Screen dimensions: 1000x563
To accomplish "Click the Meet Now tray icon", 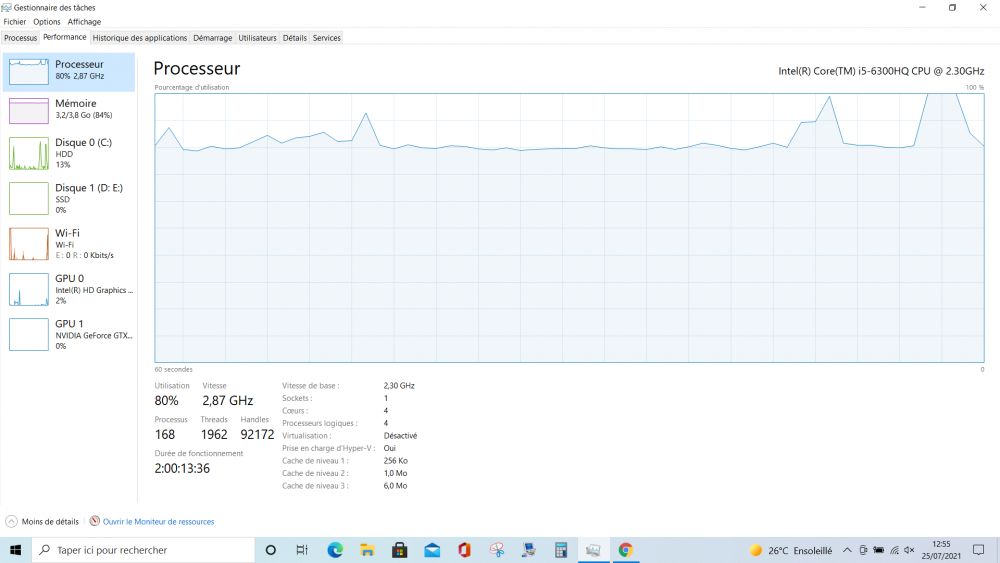I will point(863,550).
